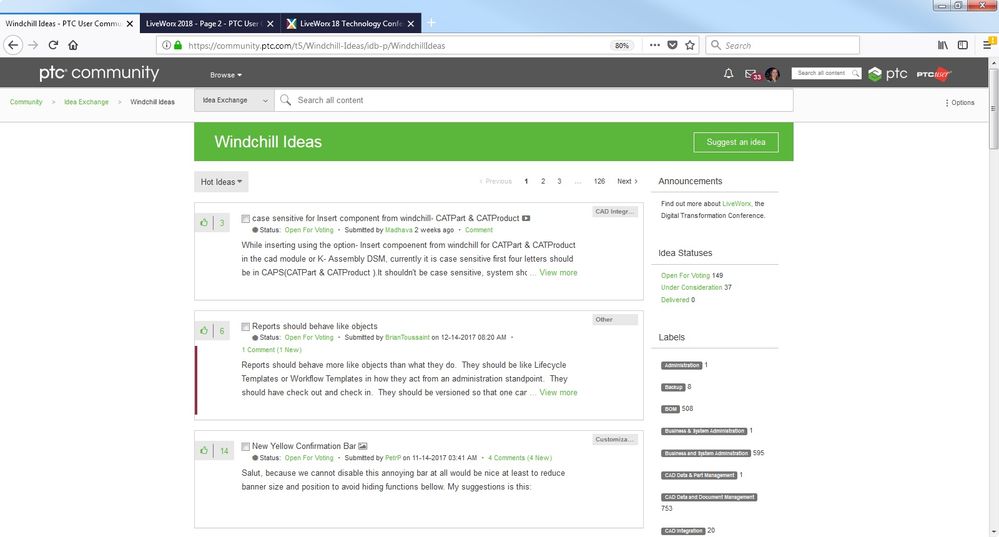Check the box for New Yellow Confirmation Bar
The image size is (999, 537).
(245, 447)
